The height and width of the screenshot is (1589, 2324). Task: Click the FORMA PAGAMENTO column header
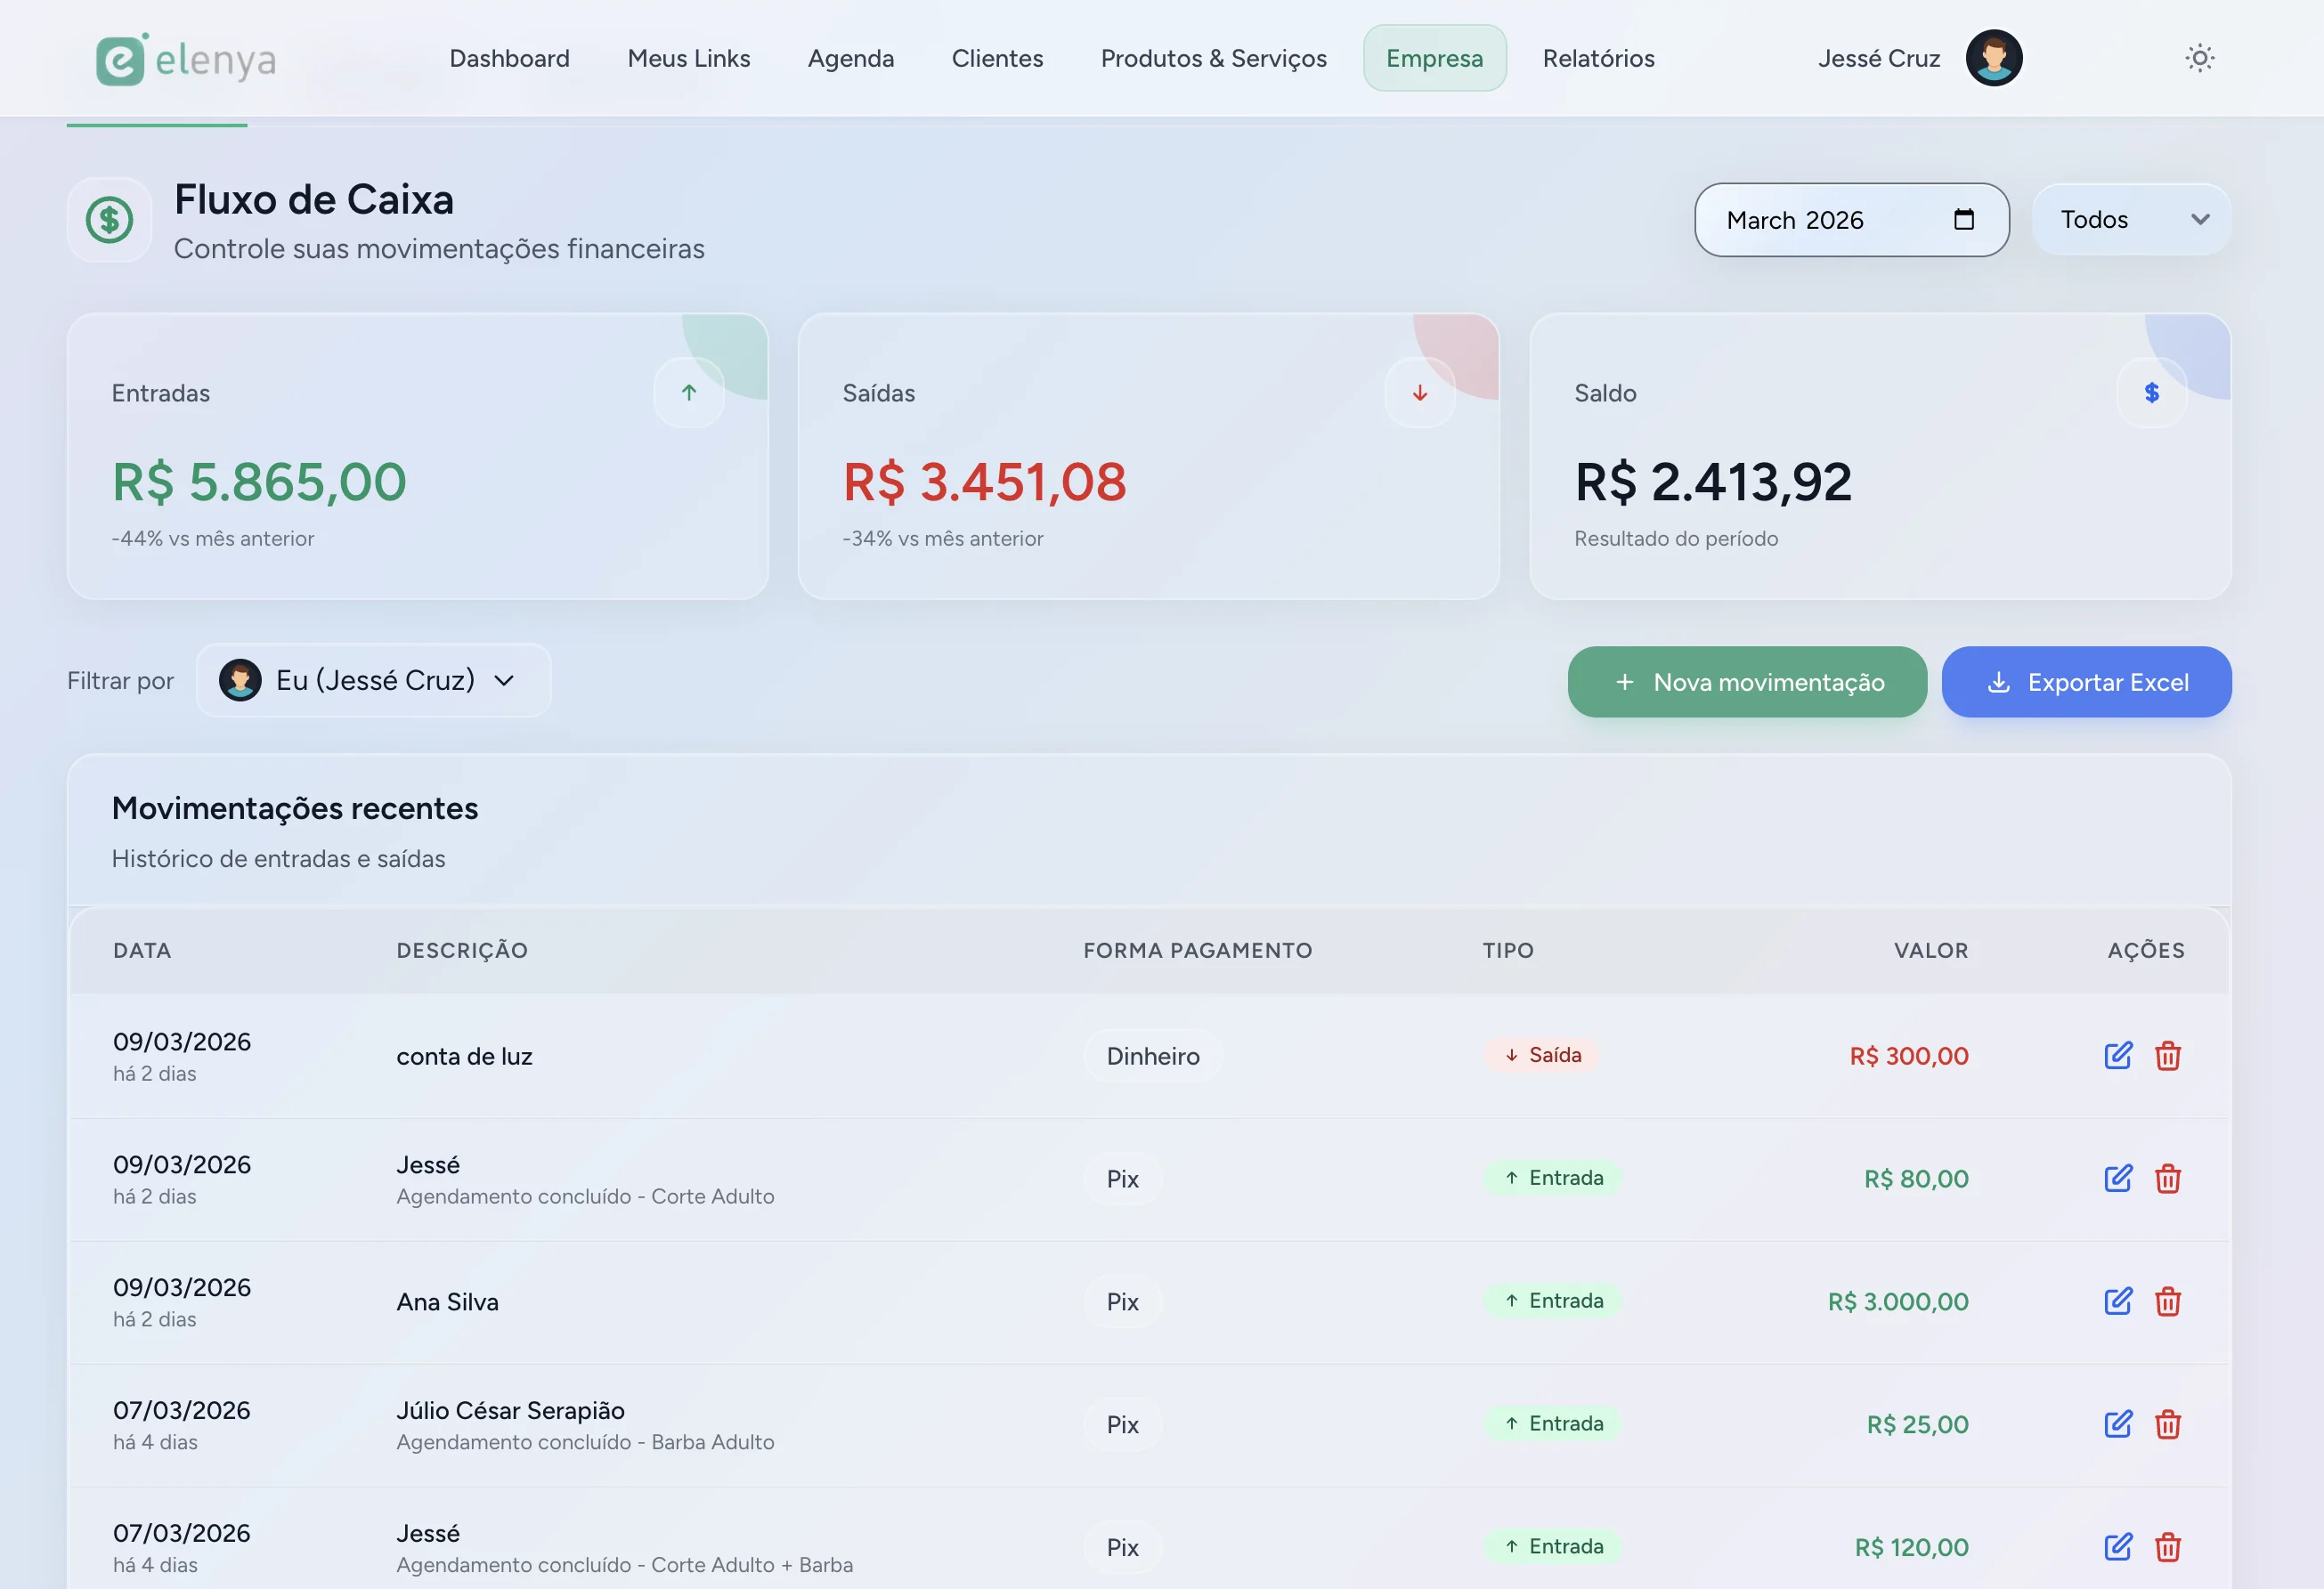tap(1197, 950)
